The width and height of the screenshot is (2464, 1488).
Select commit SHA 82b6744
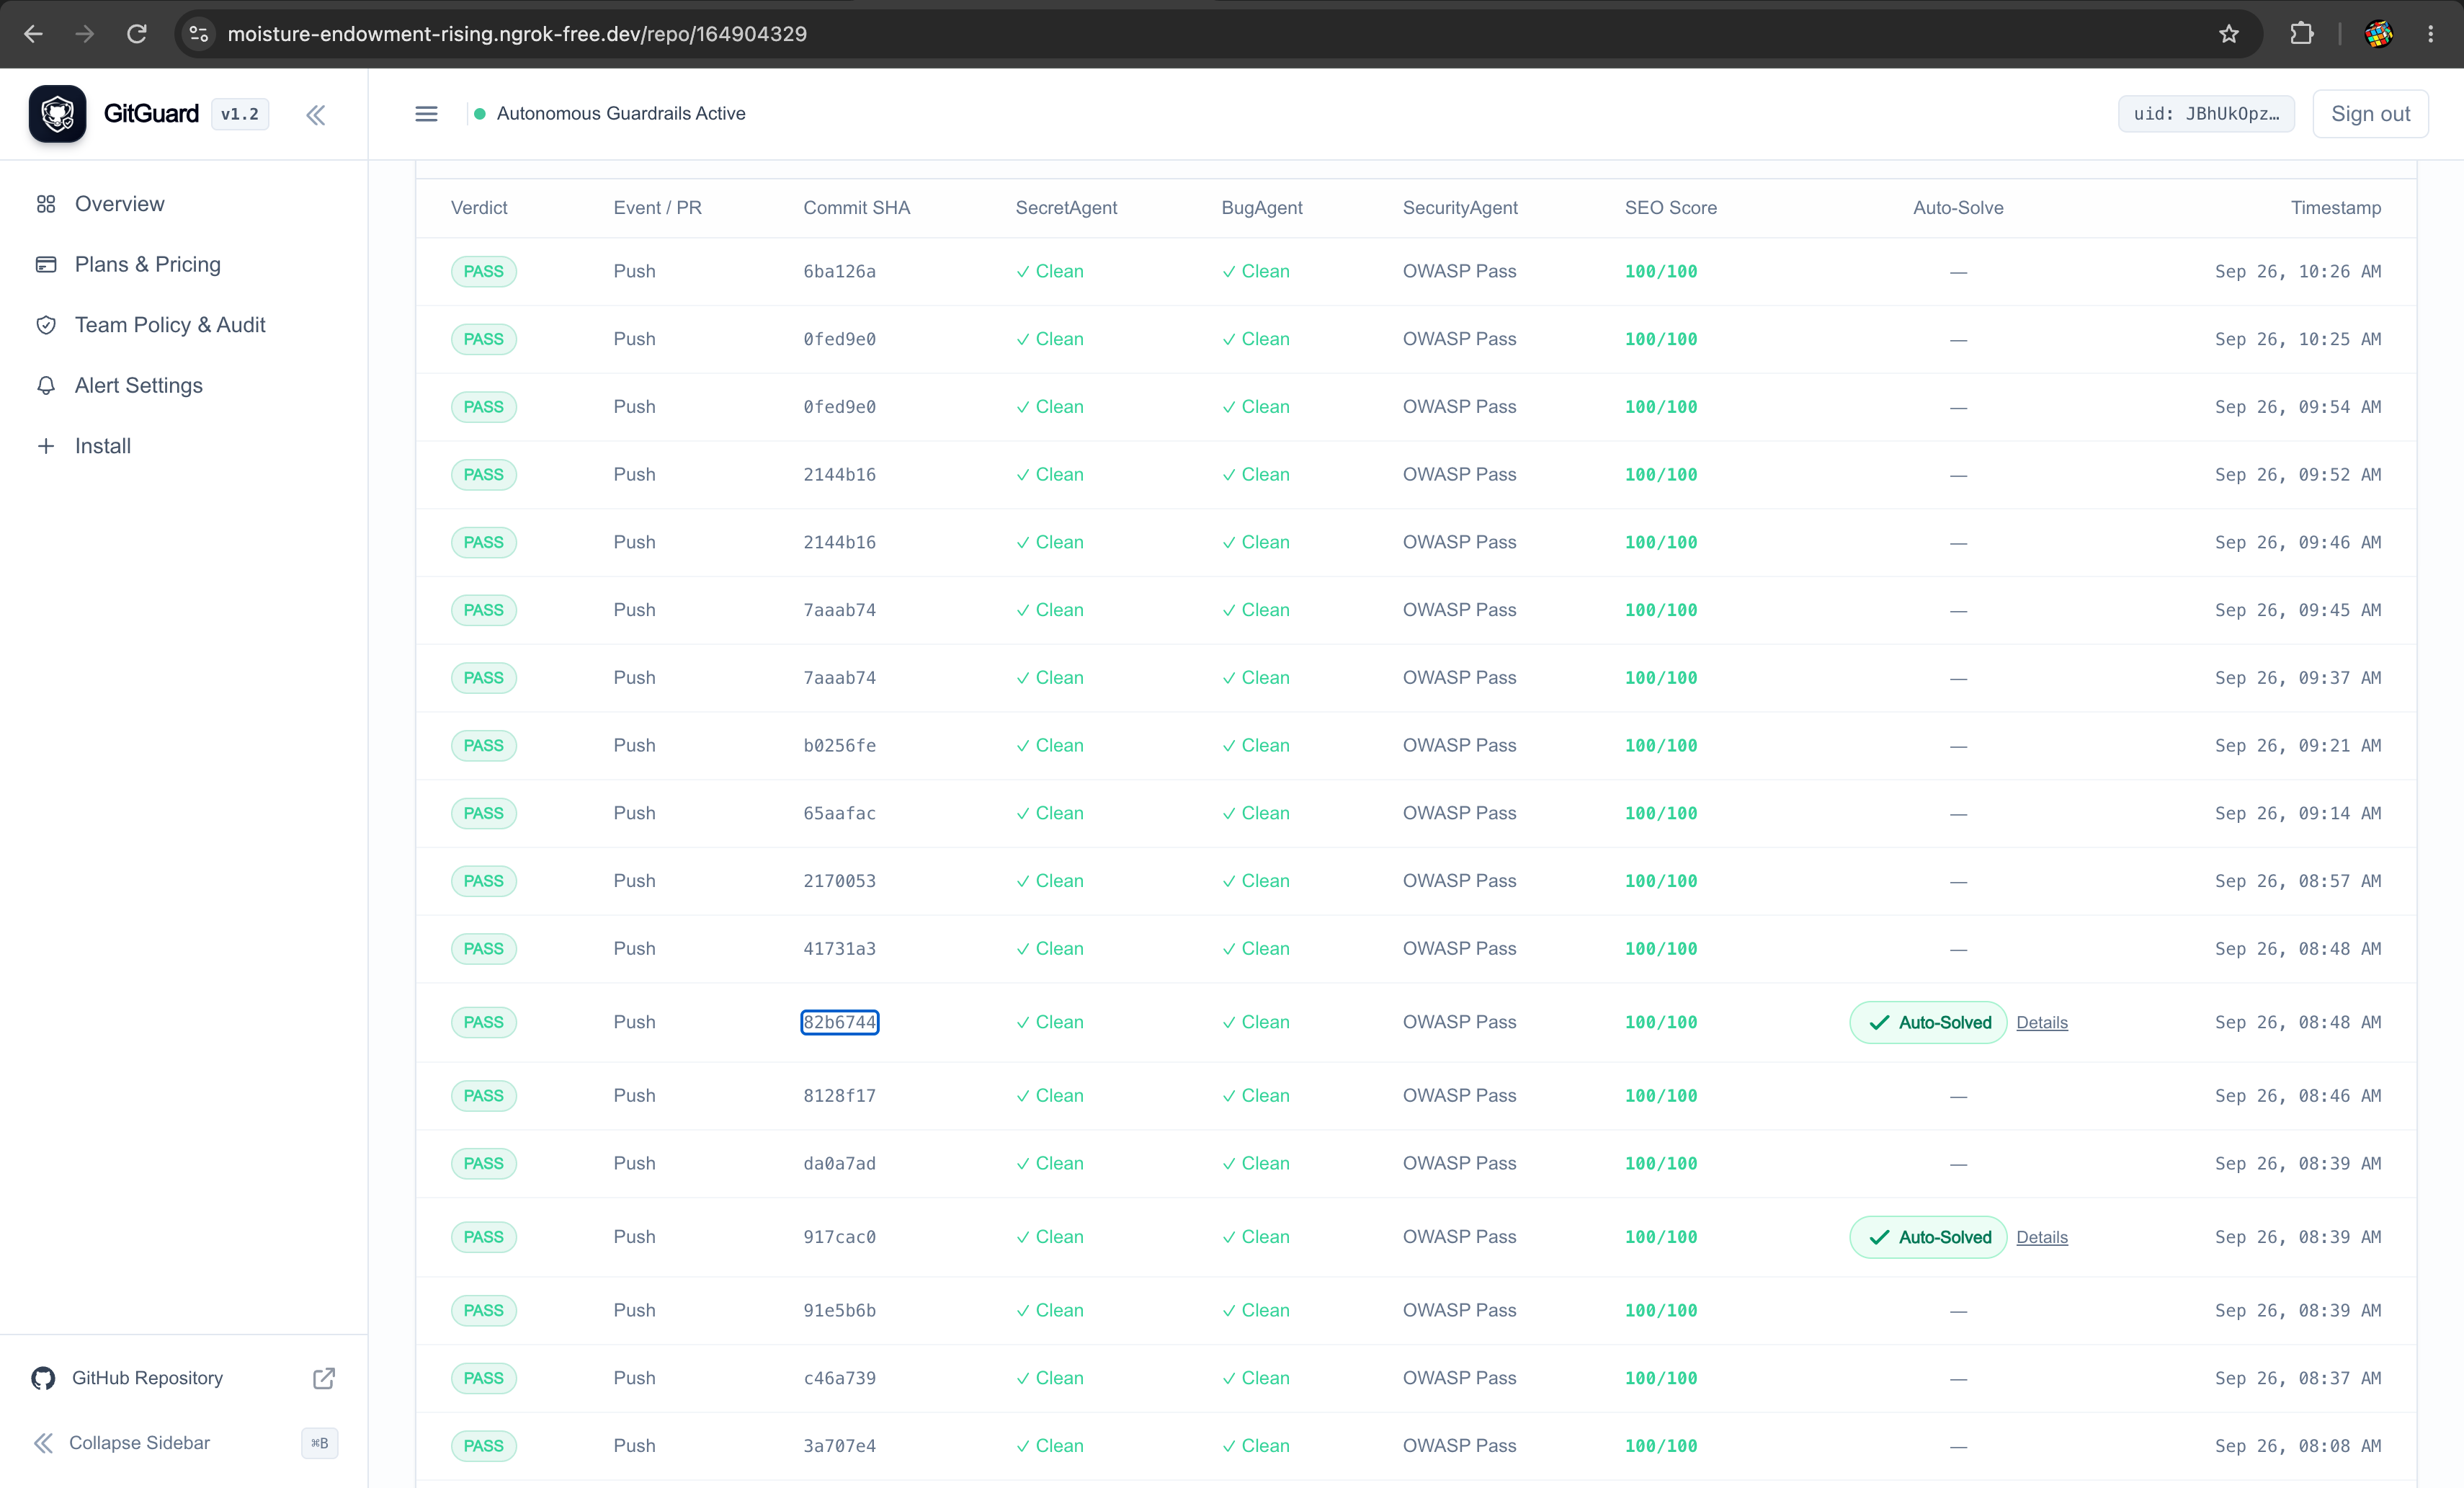pos(839,1022)
